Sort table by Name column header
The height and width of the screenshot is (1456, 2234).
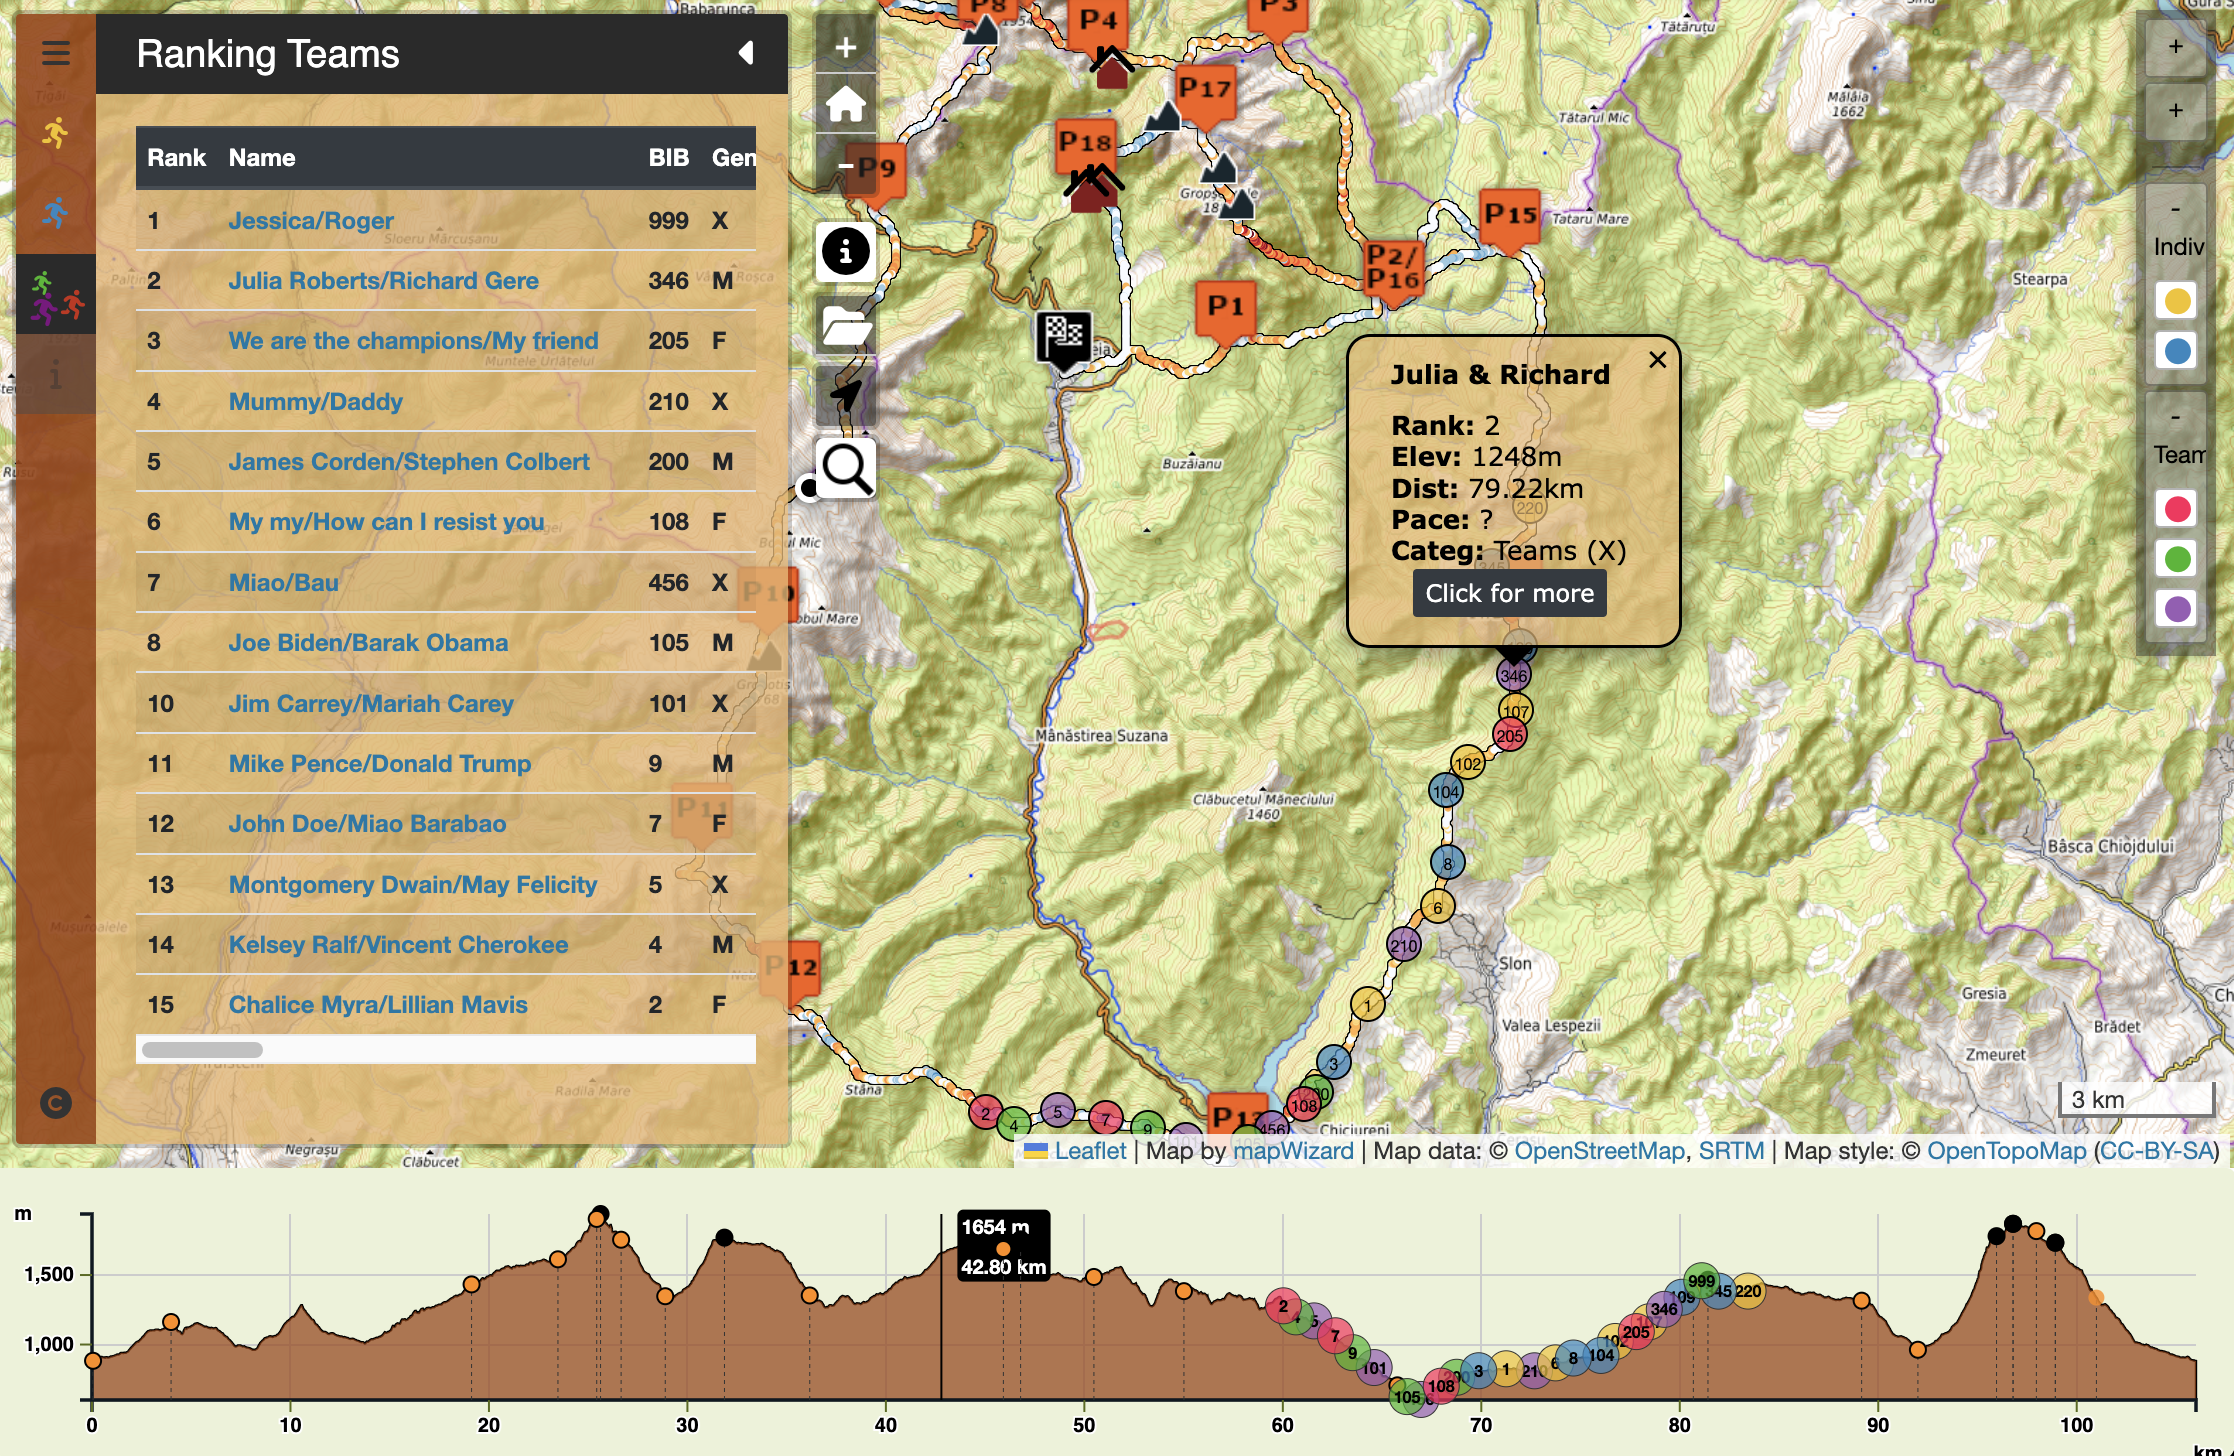click(x=262, y=158)
